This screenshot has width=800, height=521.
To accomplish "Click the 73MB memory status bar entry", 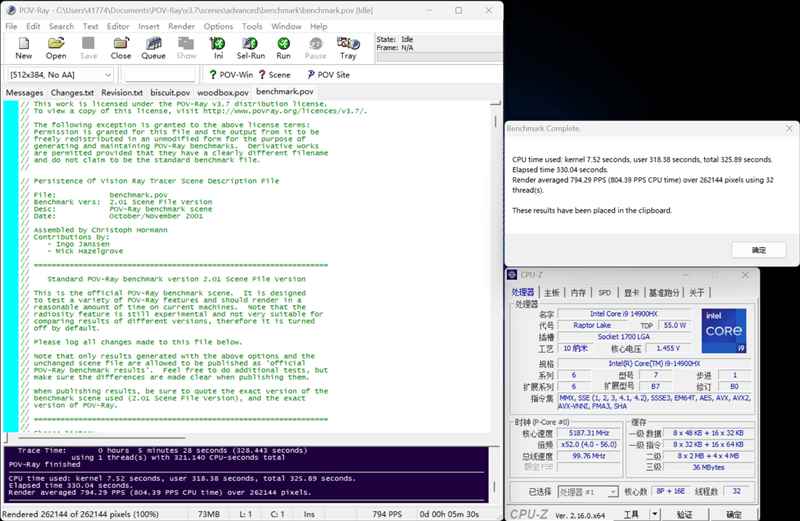I will click(208, 514).
